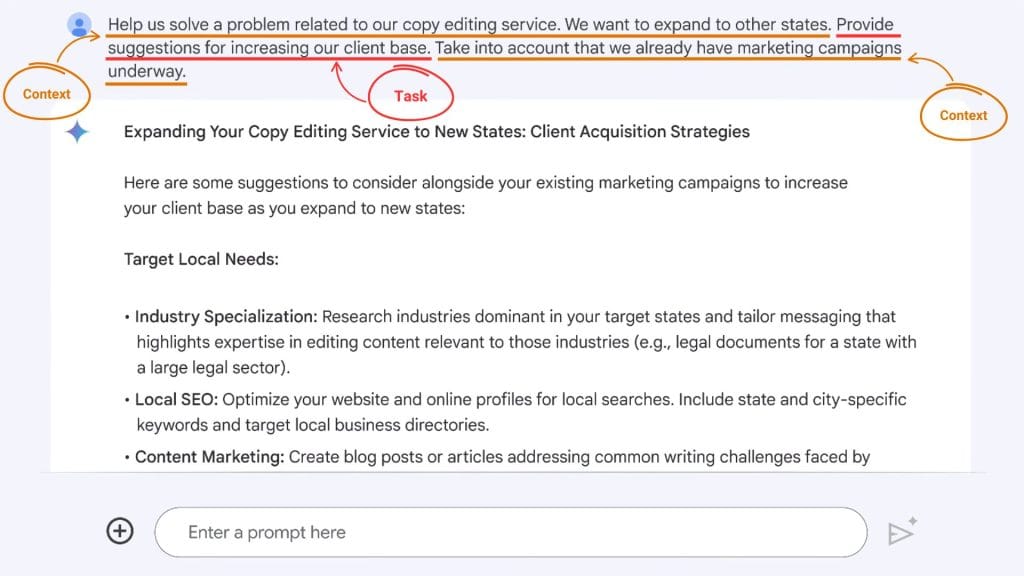Click the left 'Context' annotation bubble
The width and height of the screenshot is (1024, 576).
point(47,94)
